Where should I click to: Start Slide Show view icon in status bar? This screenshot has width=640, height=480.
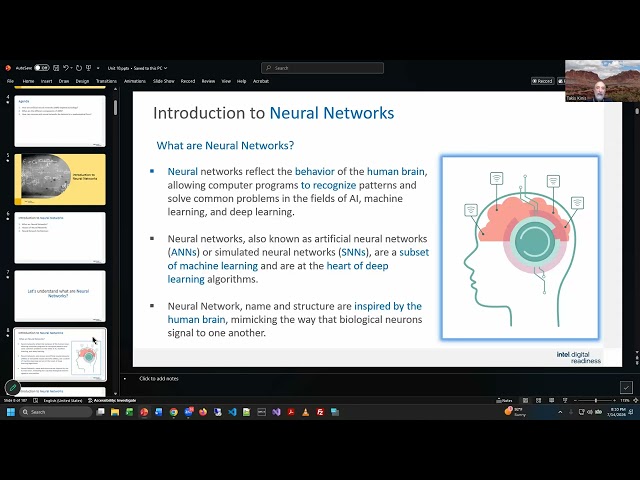pos(565,401)
